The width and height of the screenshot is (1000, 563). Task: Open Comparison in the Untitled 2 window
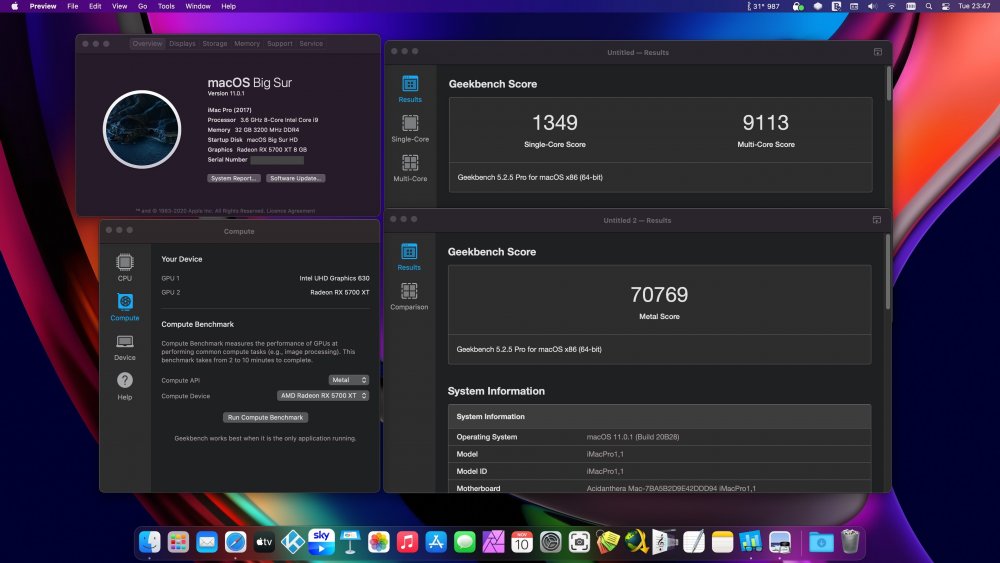tap(409, 296)
